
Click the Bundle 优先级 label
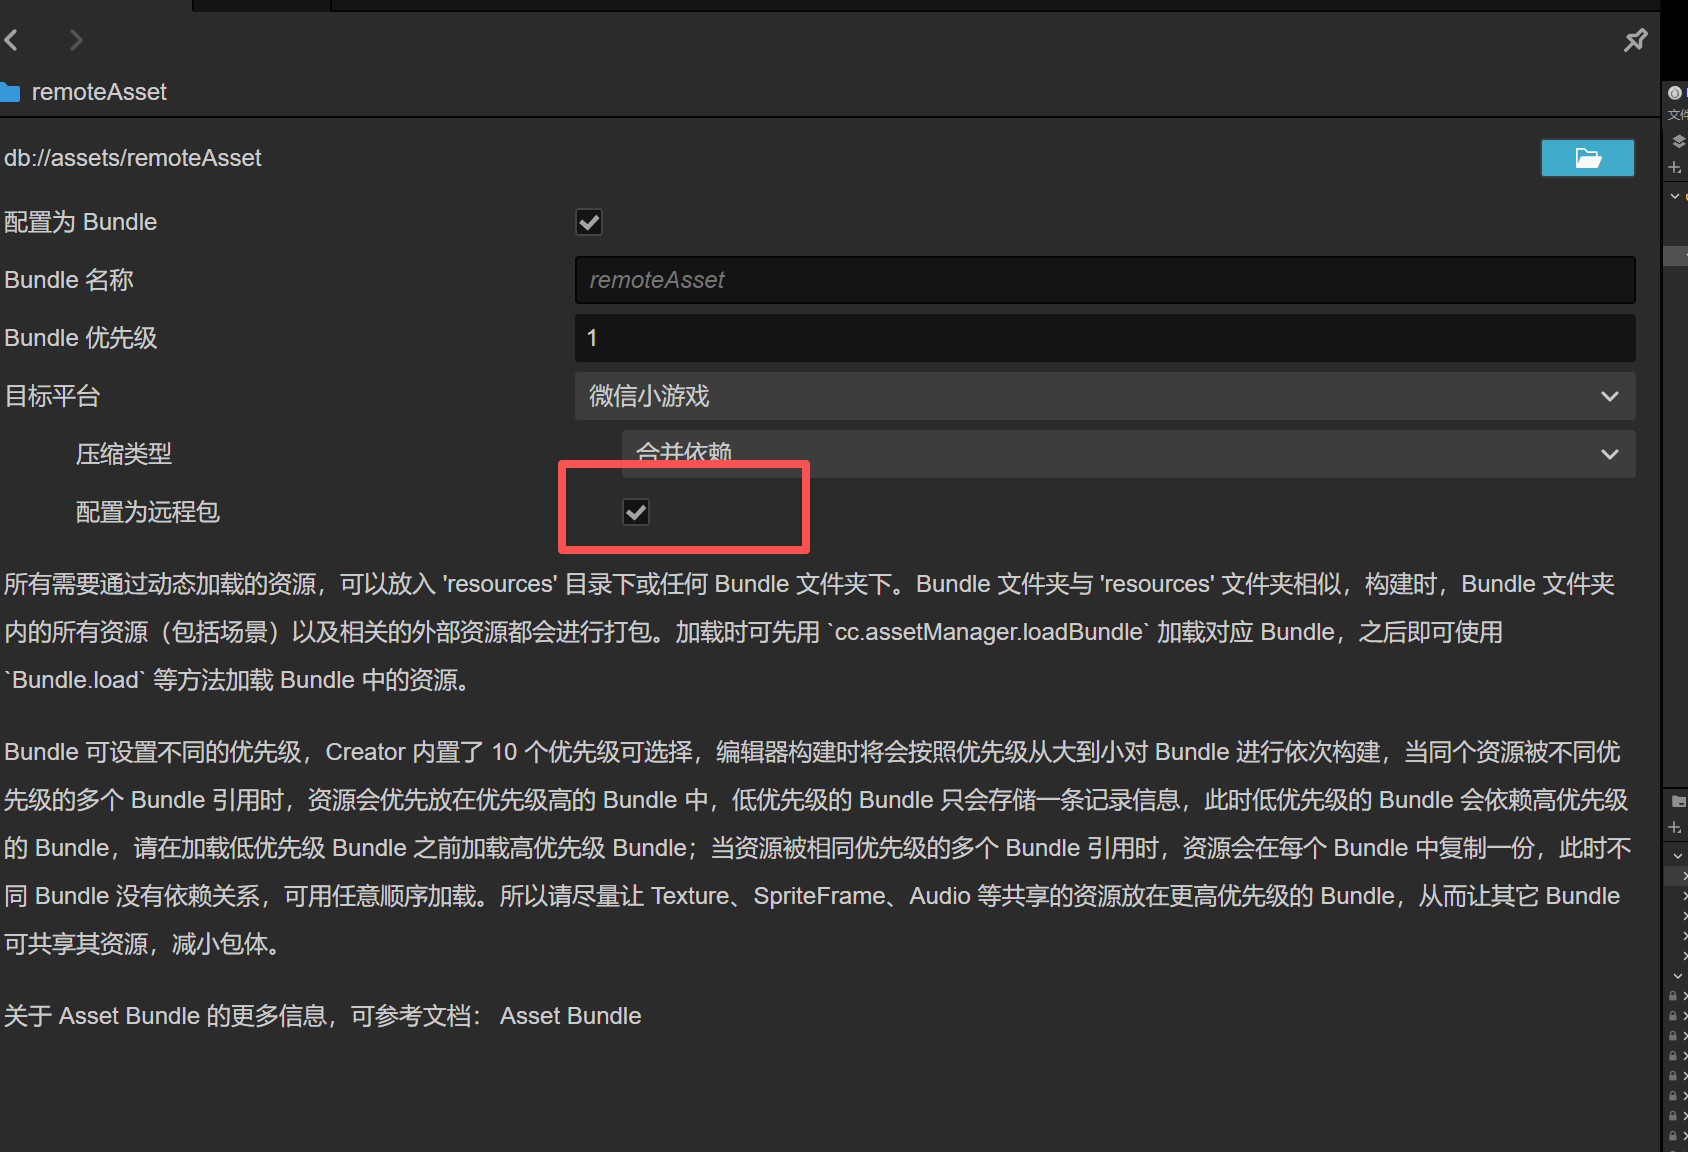tap(81, 338)
